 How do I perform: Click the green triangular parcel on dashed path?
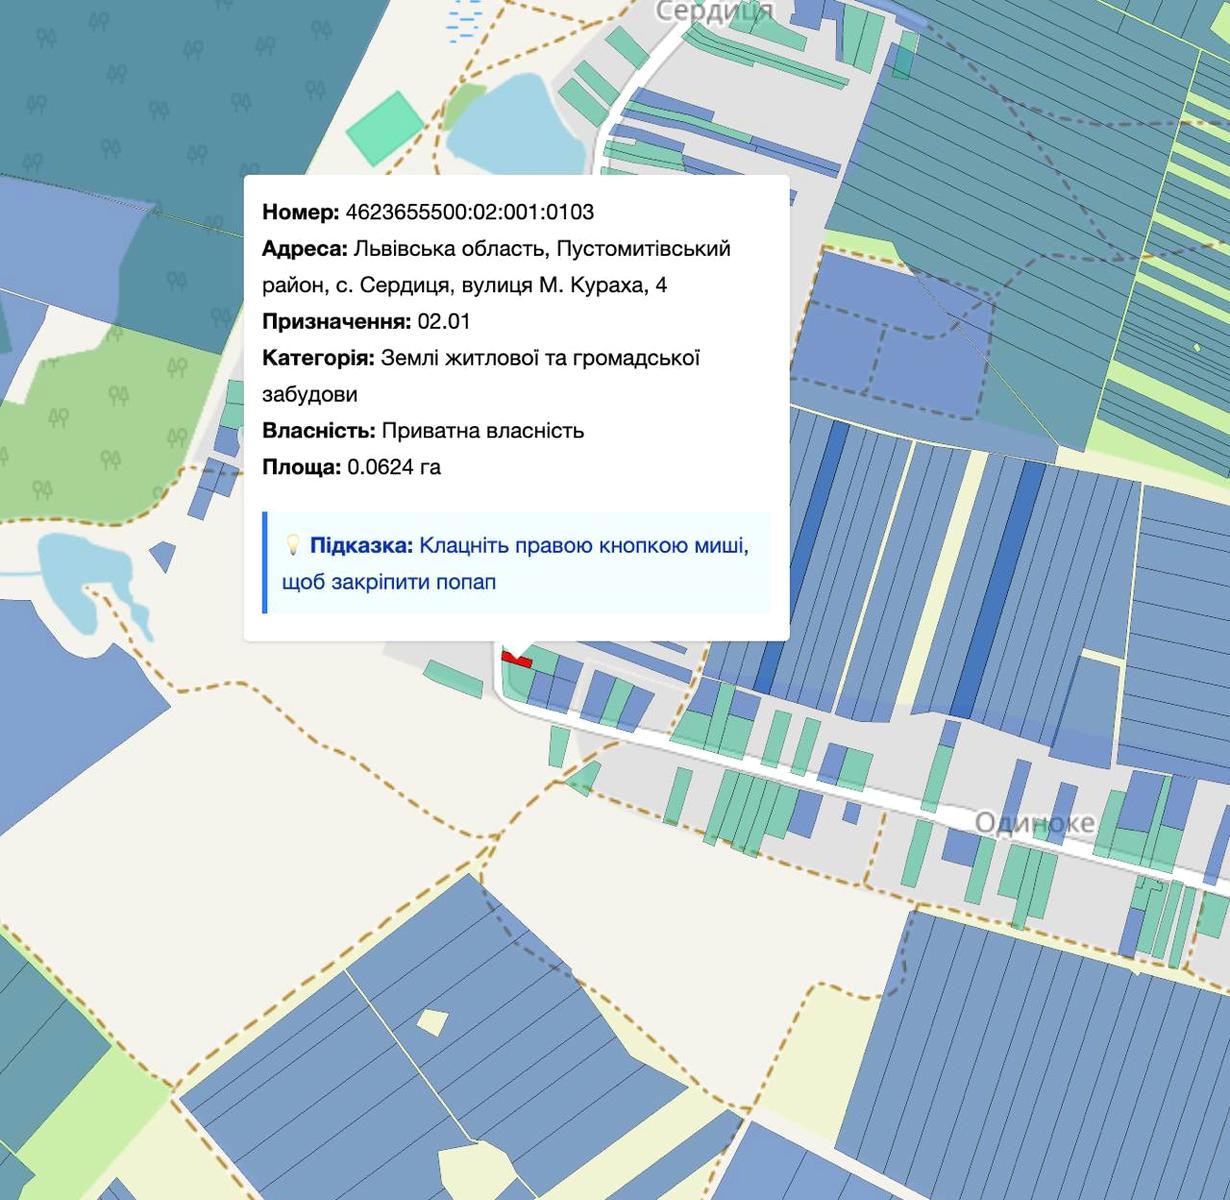(584, 777)
